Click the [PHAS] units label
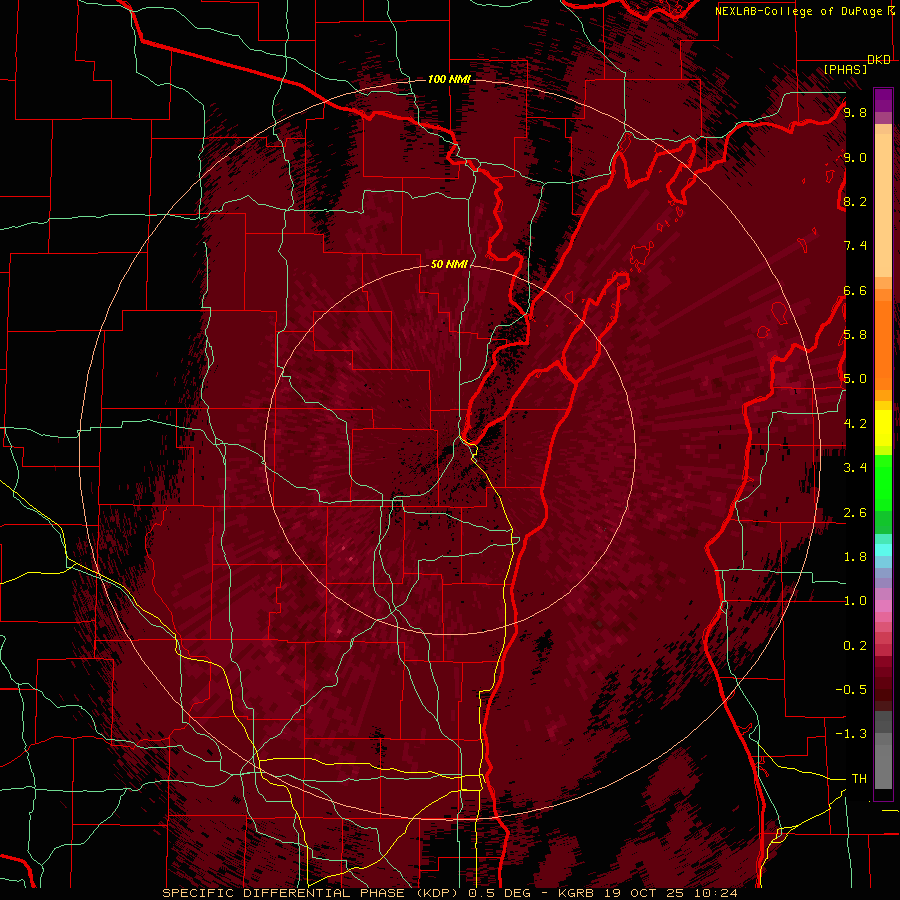This screenshot has width=900, height=900. (x=845, y=70)
